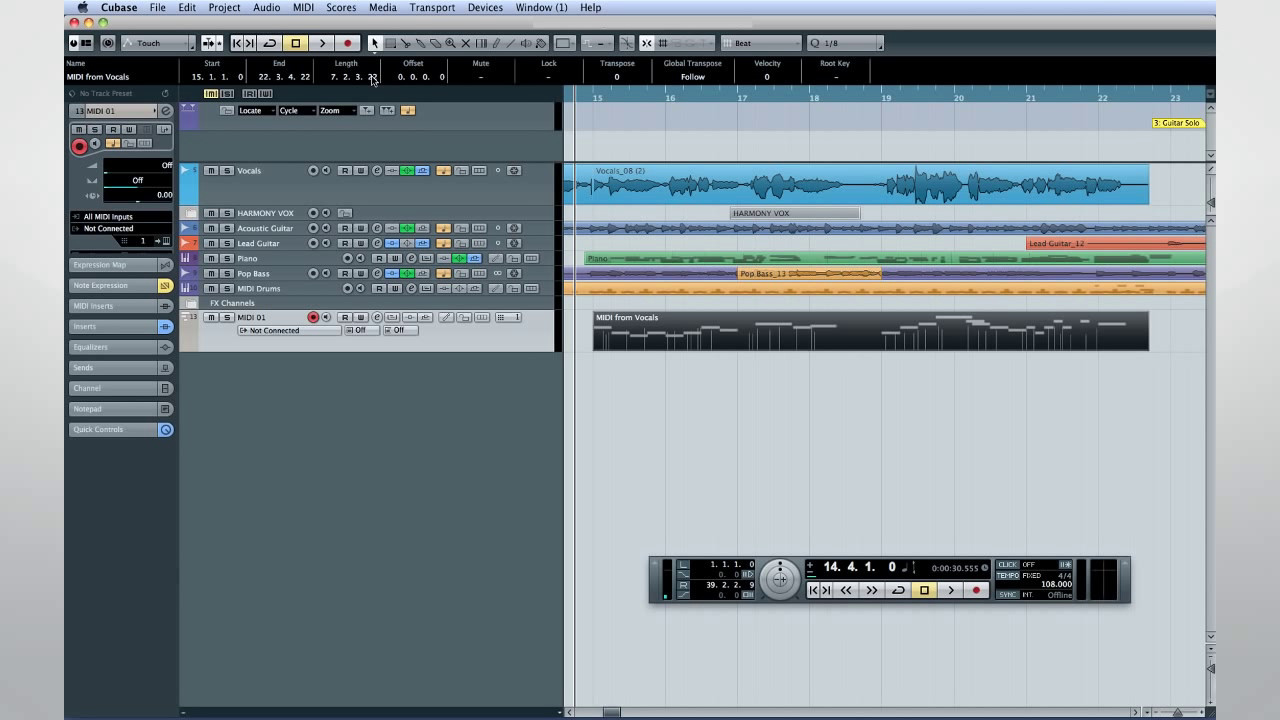The image size is (1280, 720).
Task: Mute the Vocals track
Action: click(211, 170)
